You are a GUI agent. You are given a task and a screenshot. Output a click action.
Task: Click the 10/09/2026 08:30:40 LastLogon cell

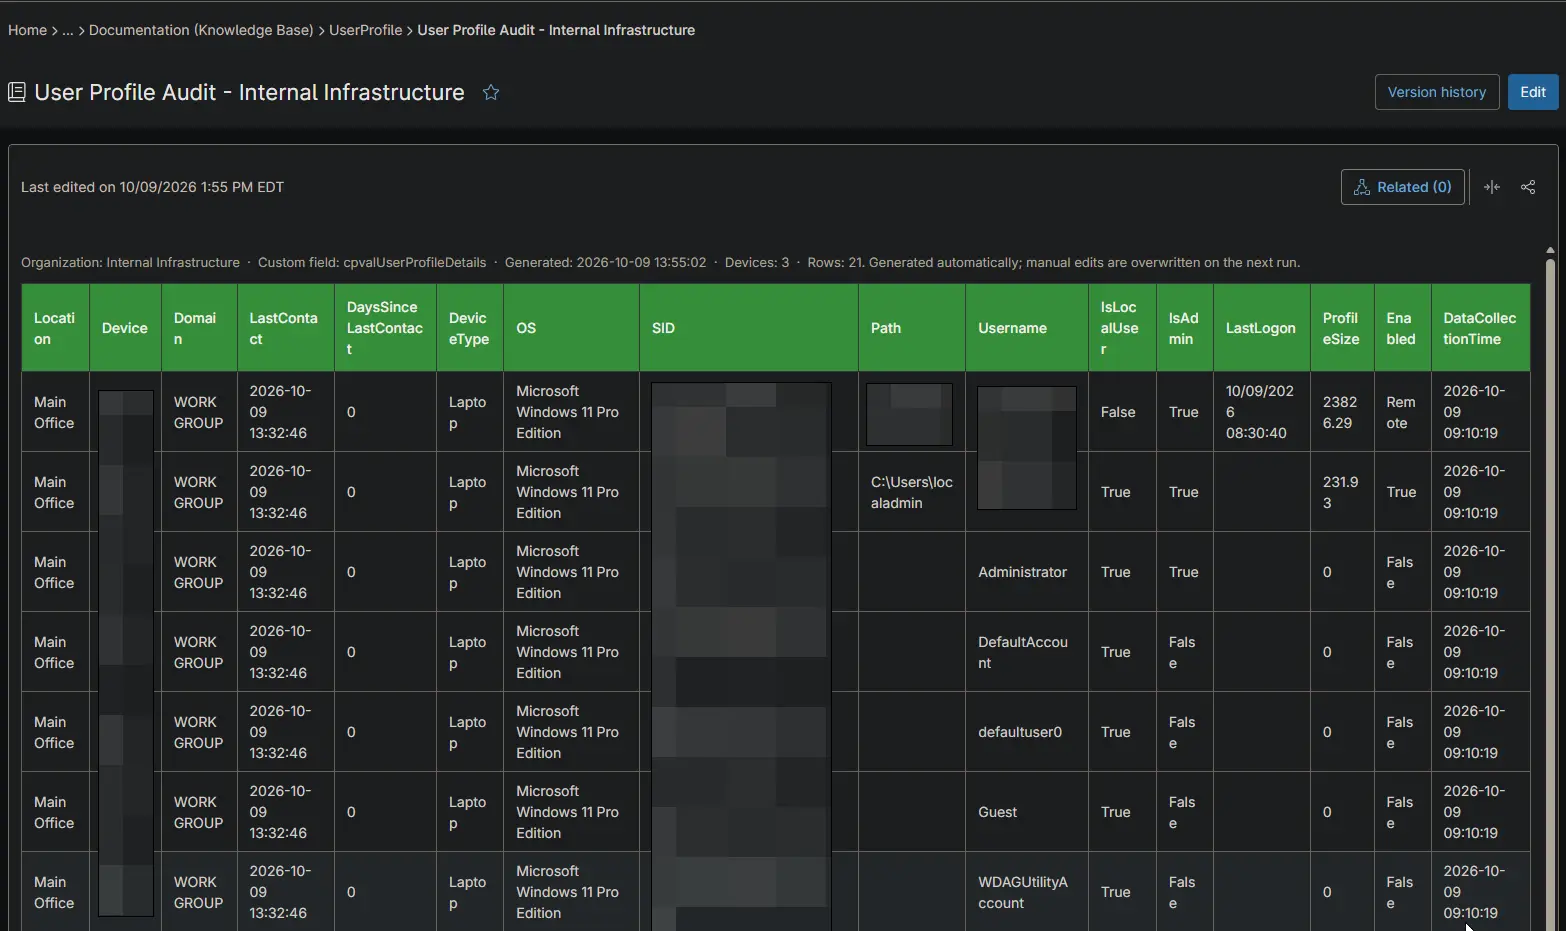tap(1262, 412)
